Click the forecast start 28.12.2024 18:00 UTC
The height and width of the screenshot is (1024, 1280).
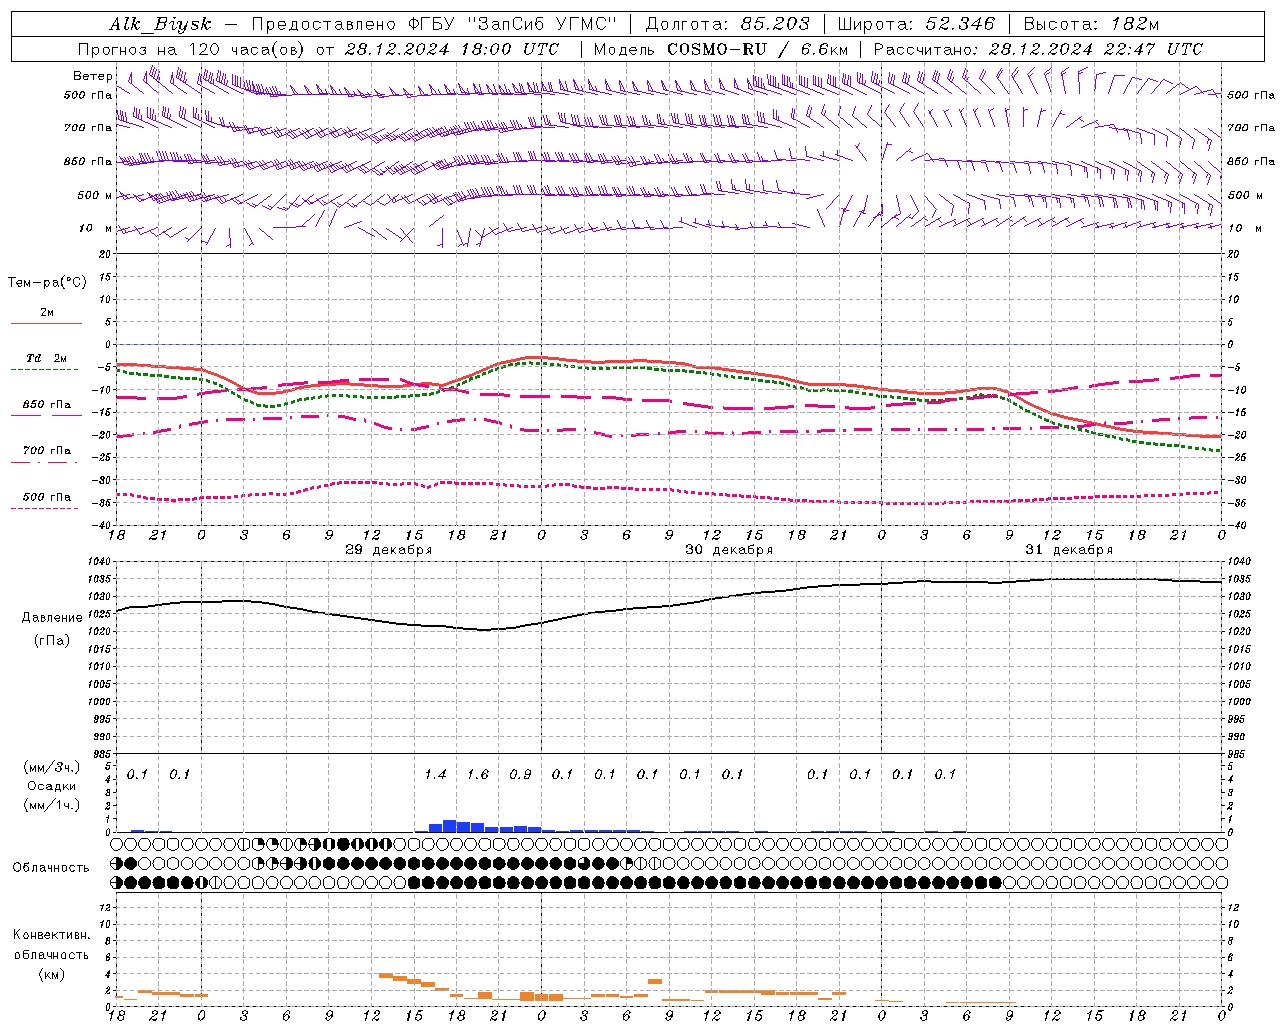[x=452, y=49]
